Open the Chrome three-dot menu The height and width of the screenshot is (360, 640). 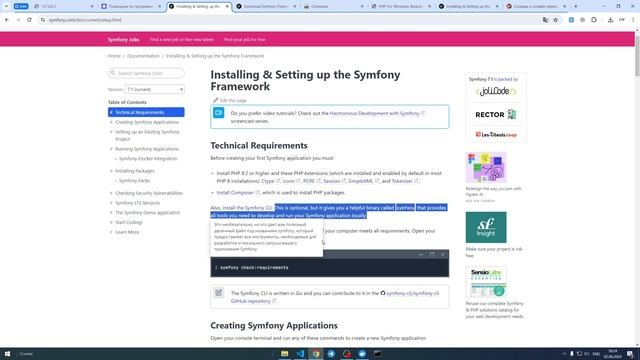633,20
